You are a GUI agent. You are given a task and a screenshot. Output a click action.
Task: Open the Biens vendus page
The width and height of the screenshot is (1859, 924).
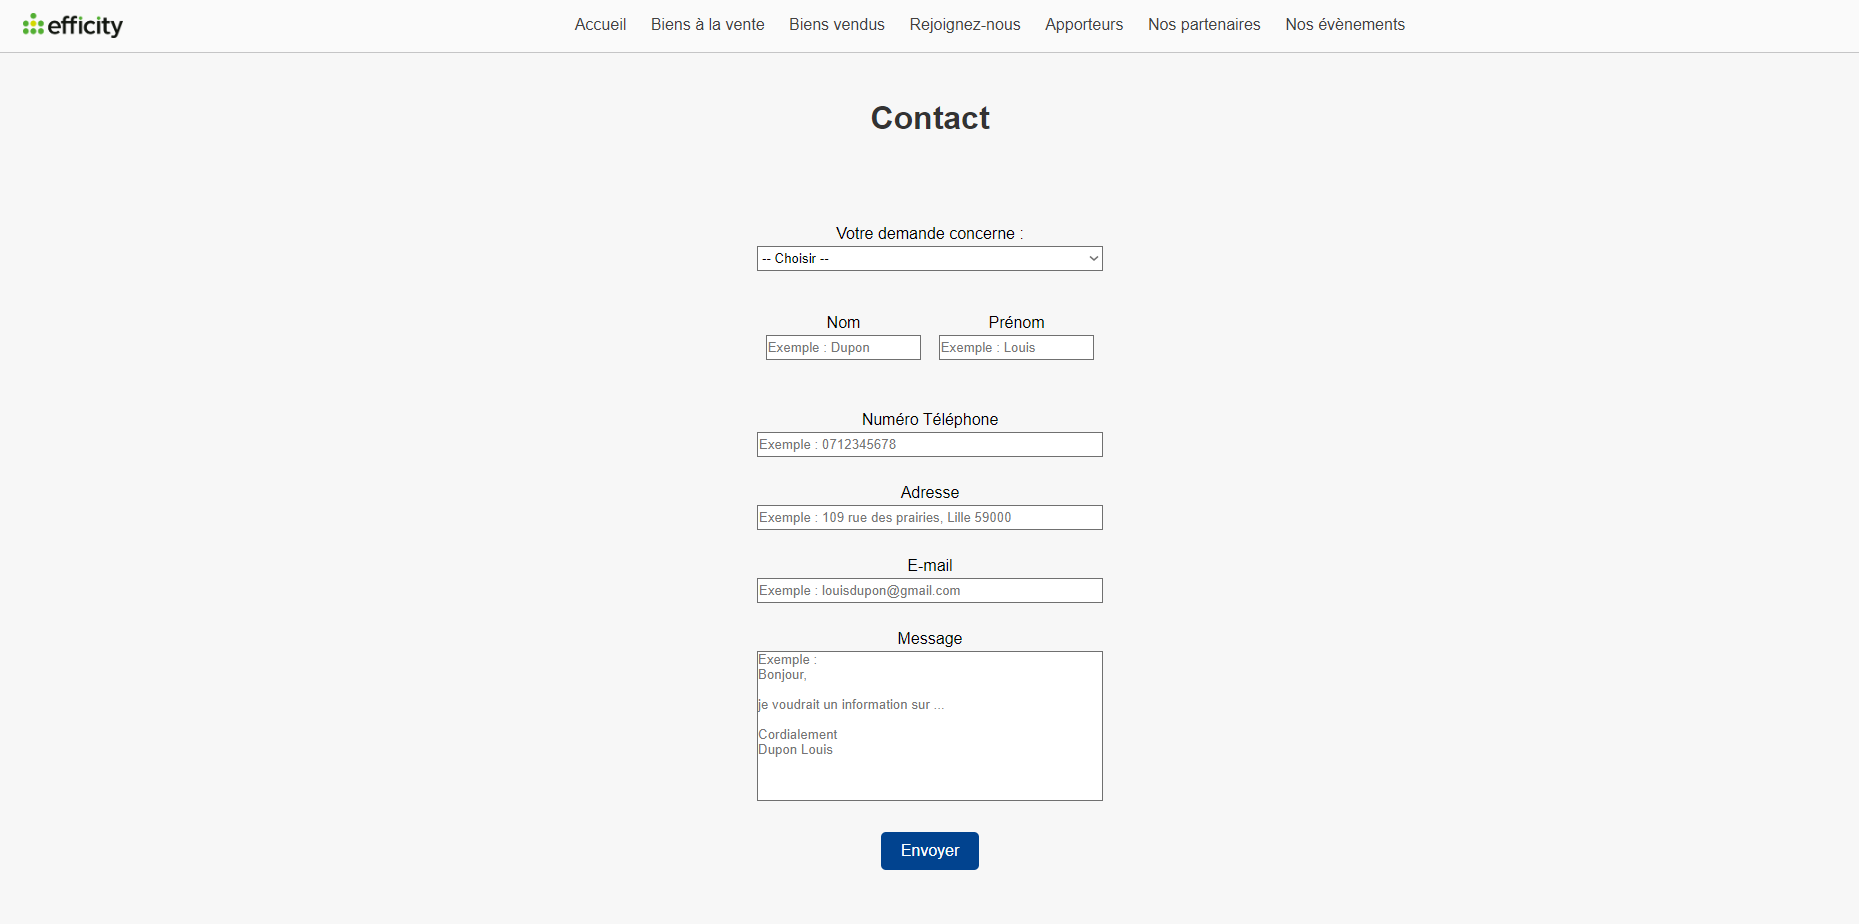(836, 25)
